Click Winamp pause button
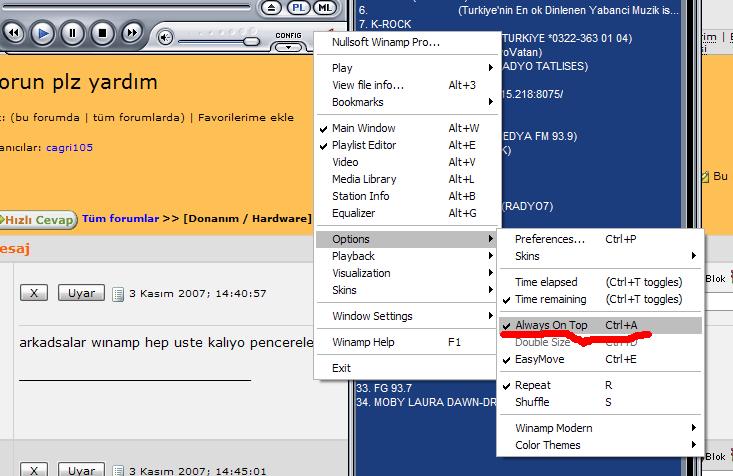Screen dimensions: 733x476 tap(72, 33)
